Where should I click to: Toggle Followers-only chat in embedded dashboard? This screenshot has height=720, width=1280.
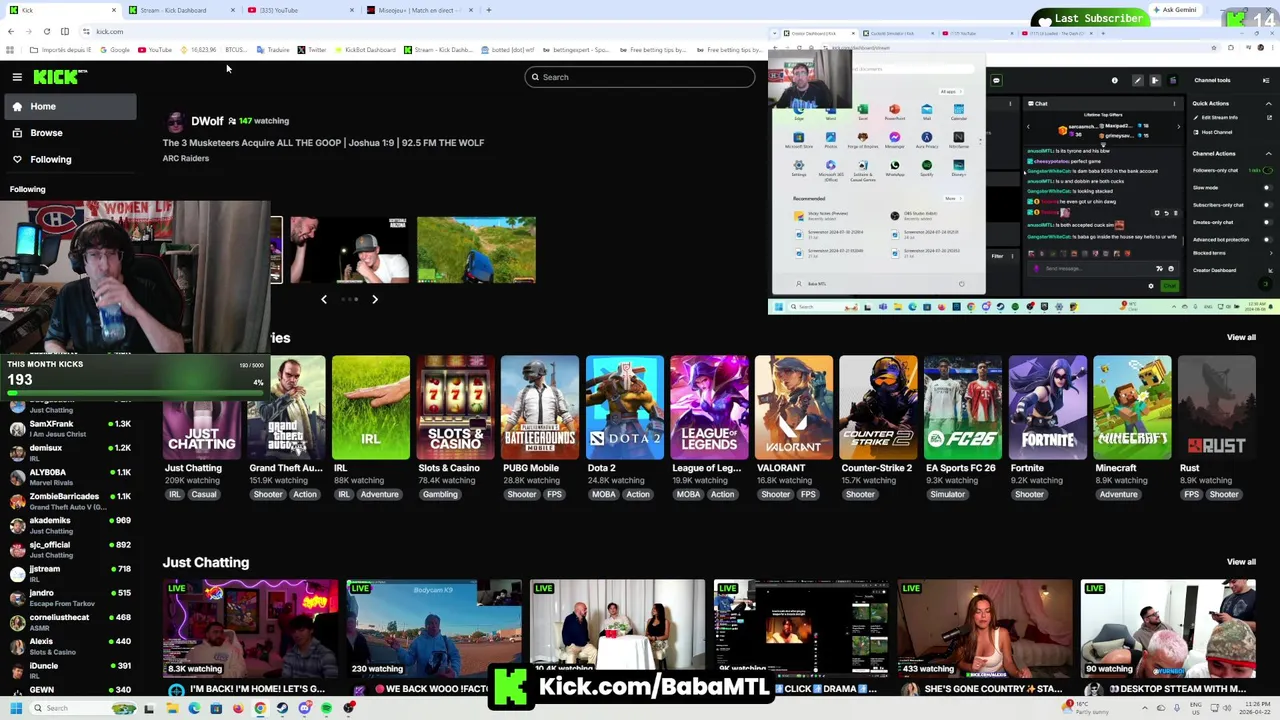[x=1266, y=170]
